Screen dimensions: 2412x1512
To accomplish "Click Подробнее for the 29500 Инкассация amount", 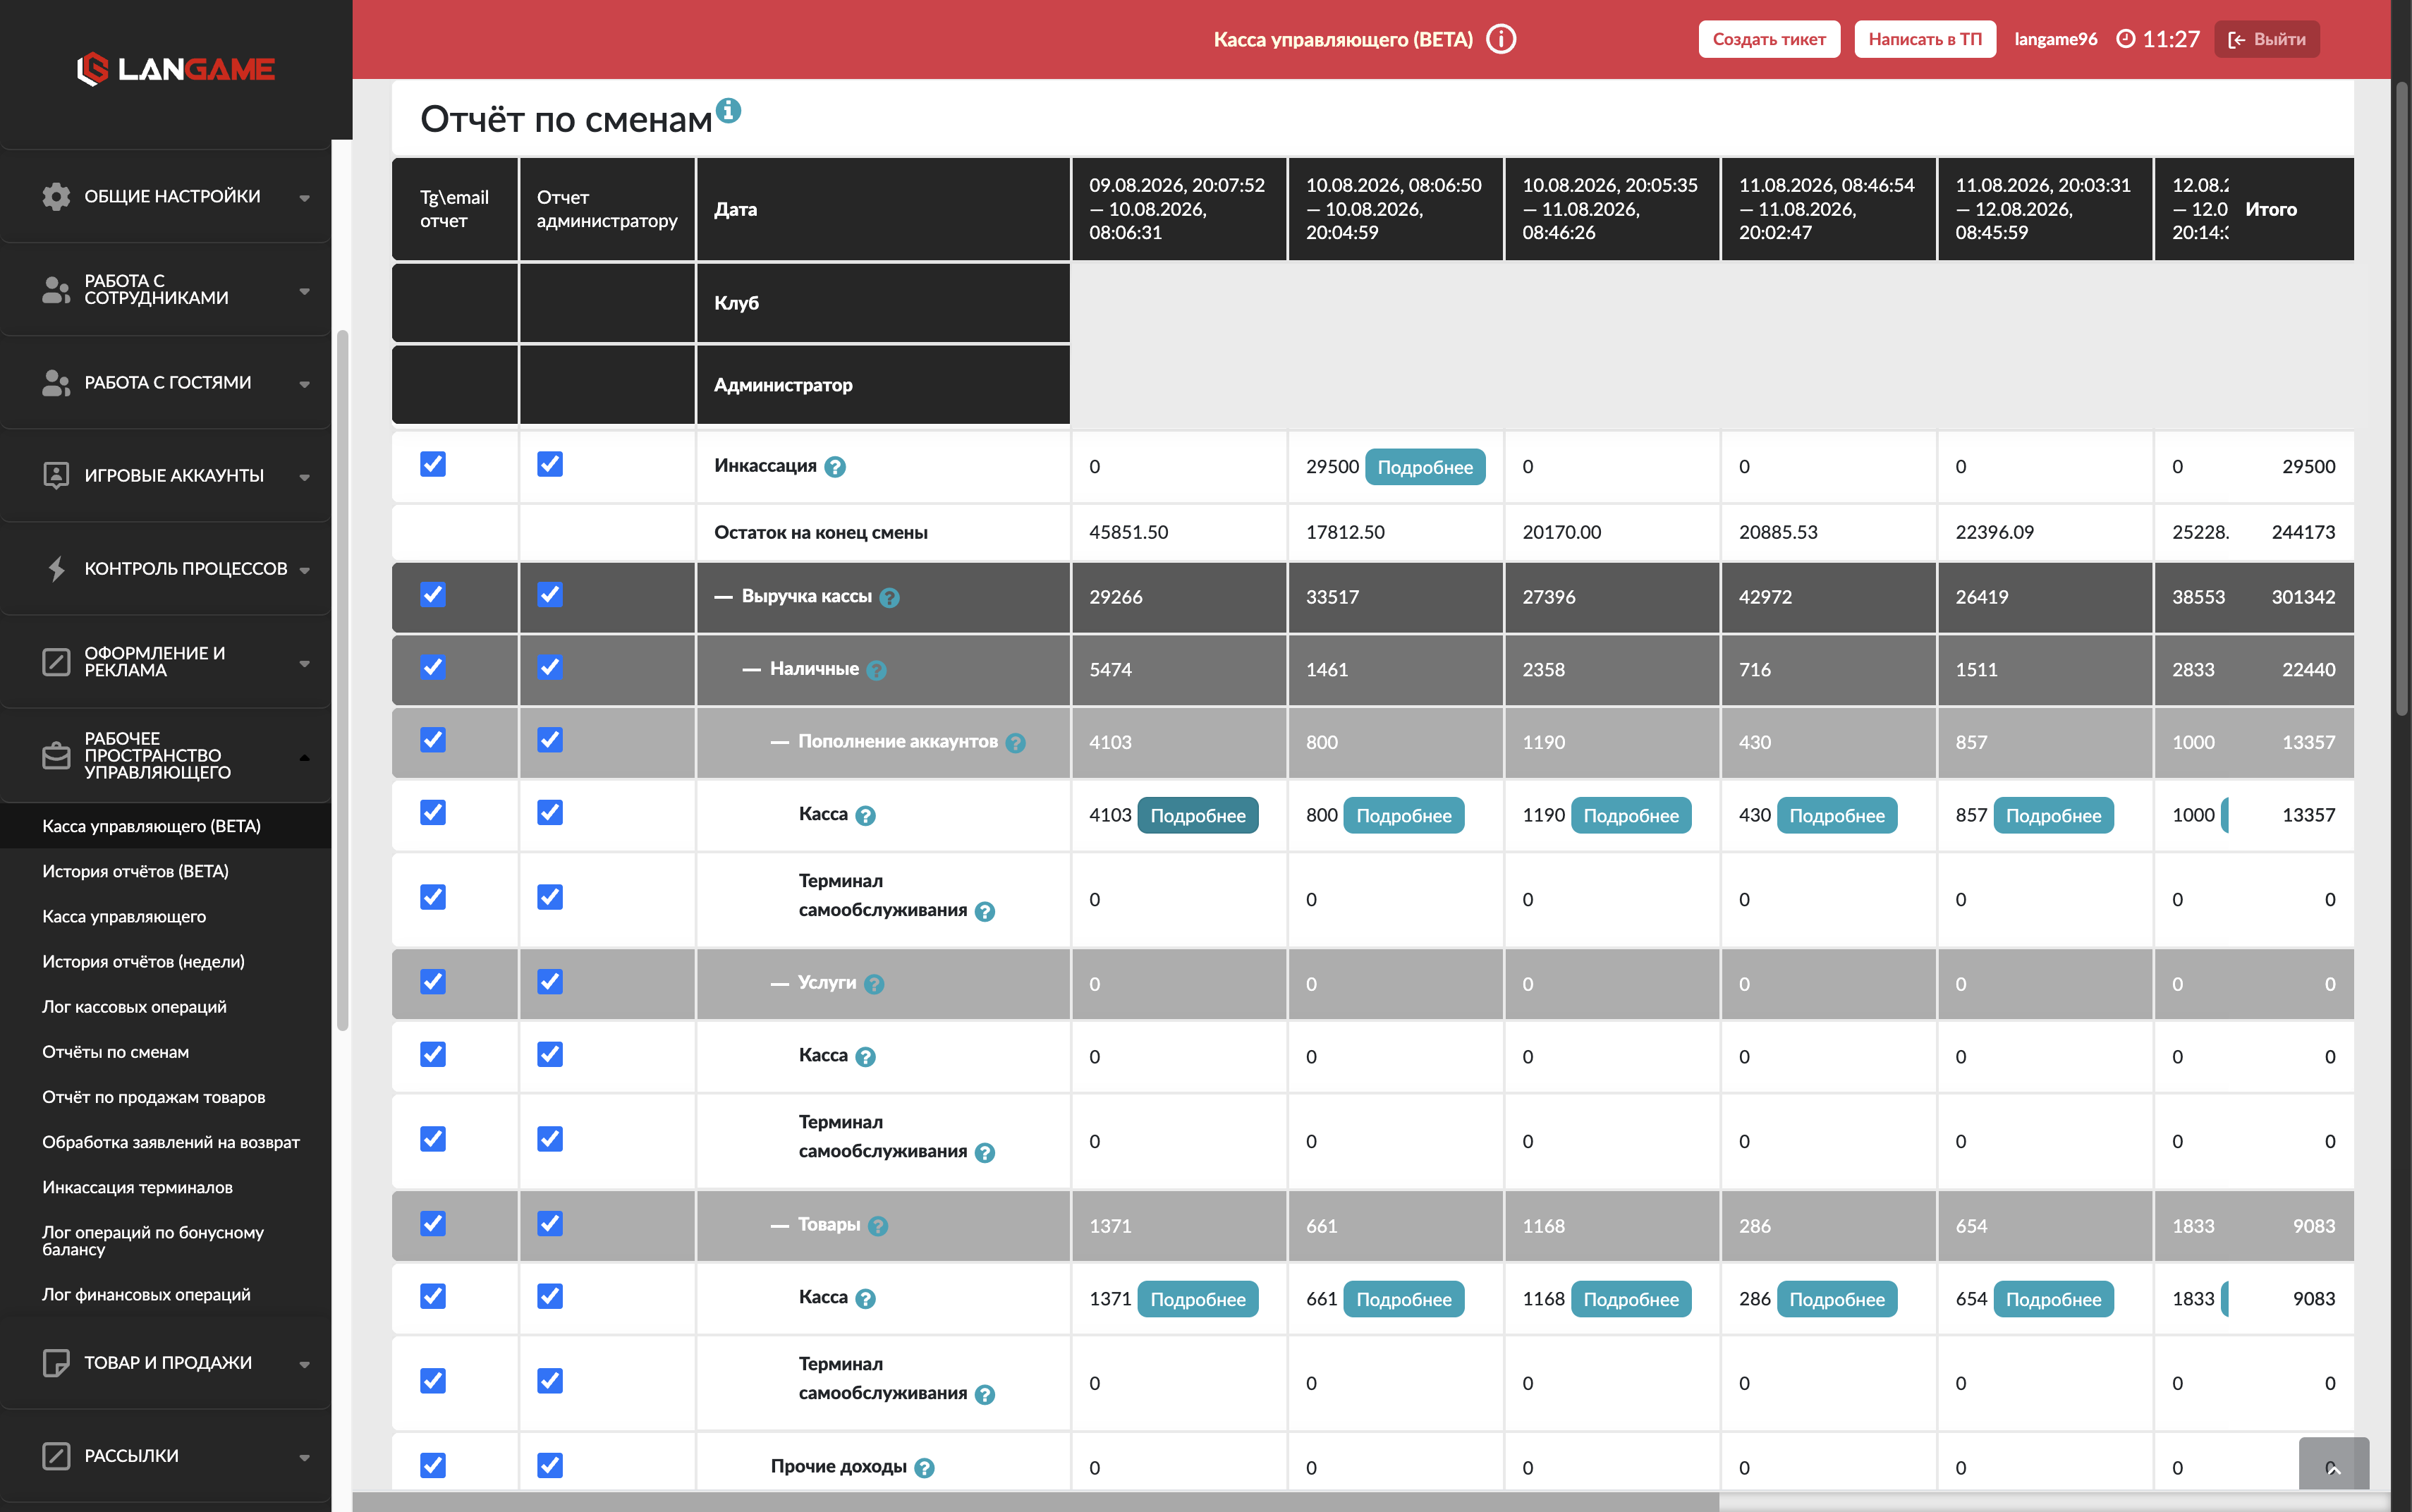I will [1425, 467].
